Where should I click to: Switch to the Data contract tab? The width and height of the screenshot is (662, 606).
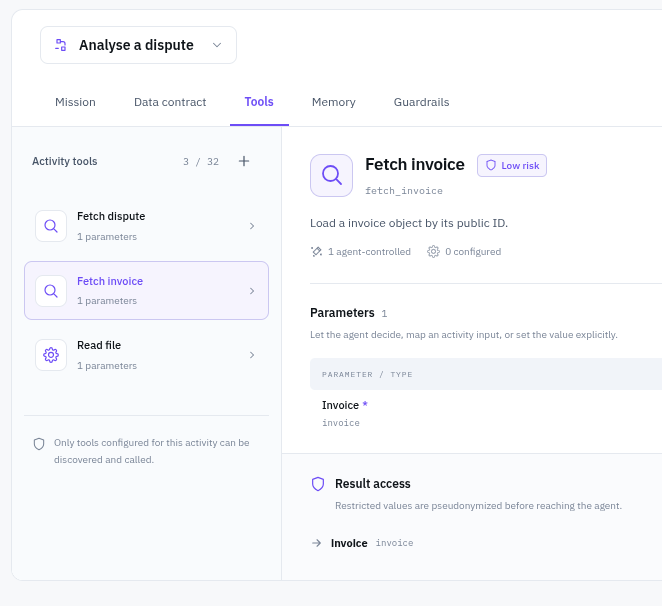click(x=170, y=102)
